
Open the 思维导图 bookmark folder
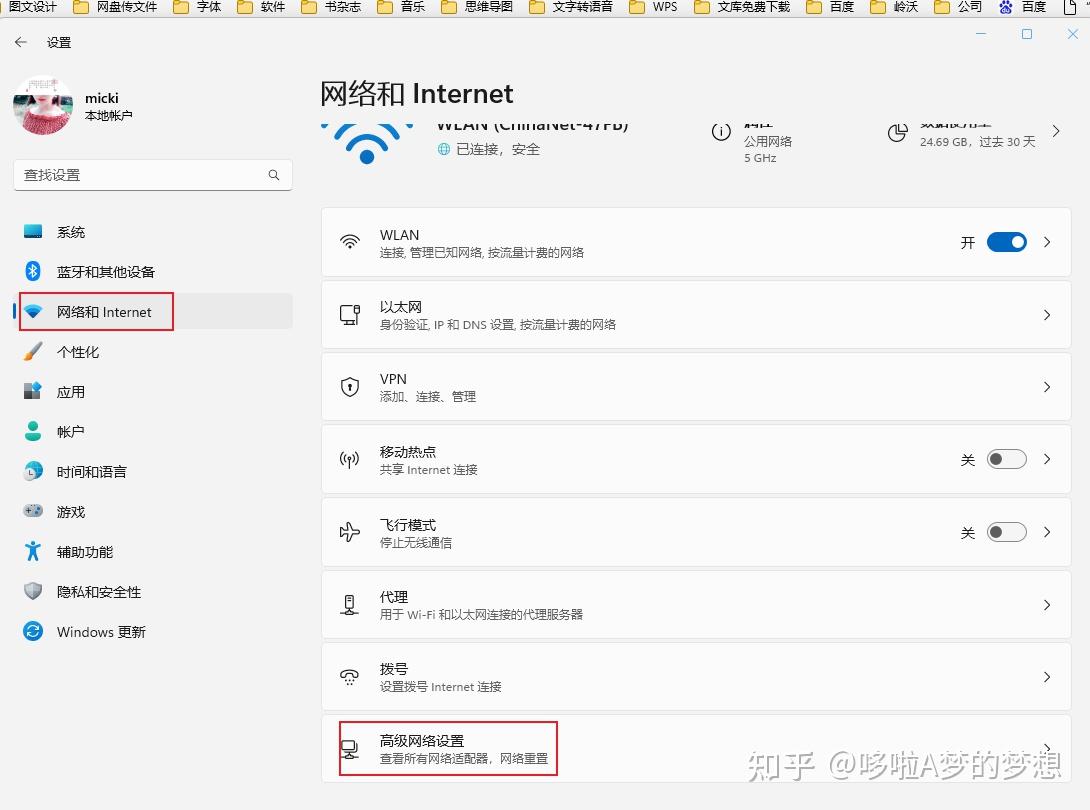click(477, 7)
